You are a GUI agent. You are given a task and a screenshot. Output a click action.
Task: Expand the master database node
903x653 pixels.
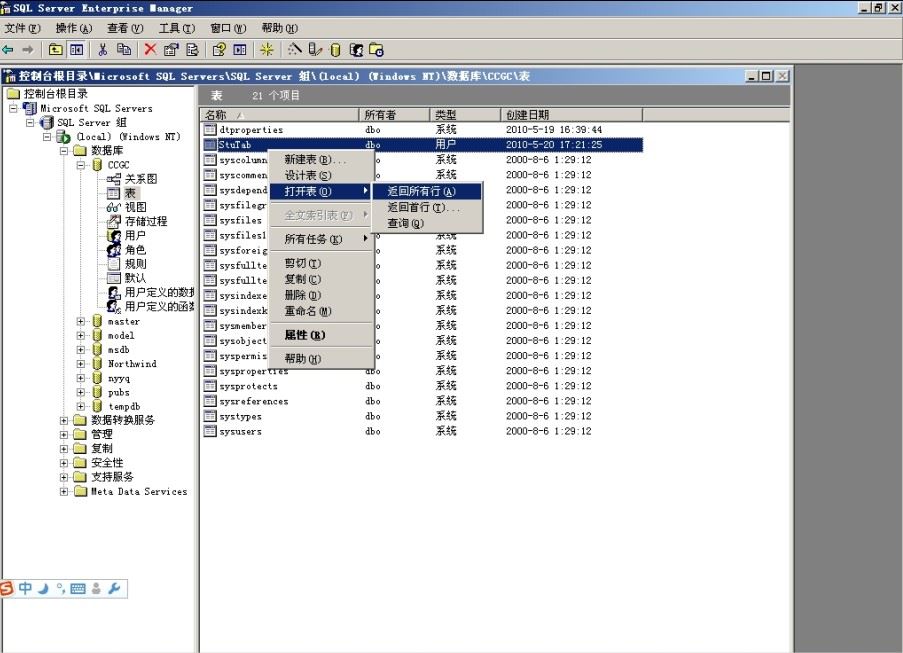[x=81, y=321]
